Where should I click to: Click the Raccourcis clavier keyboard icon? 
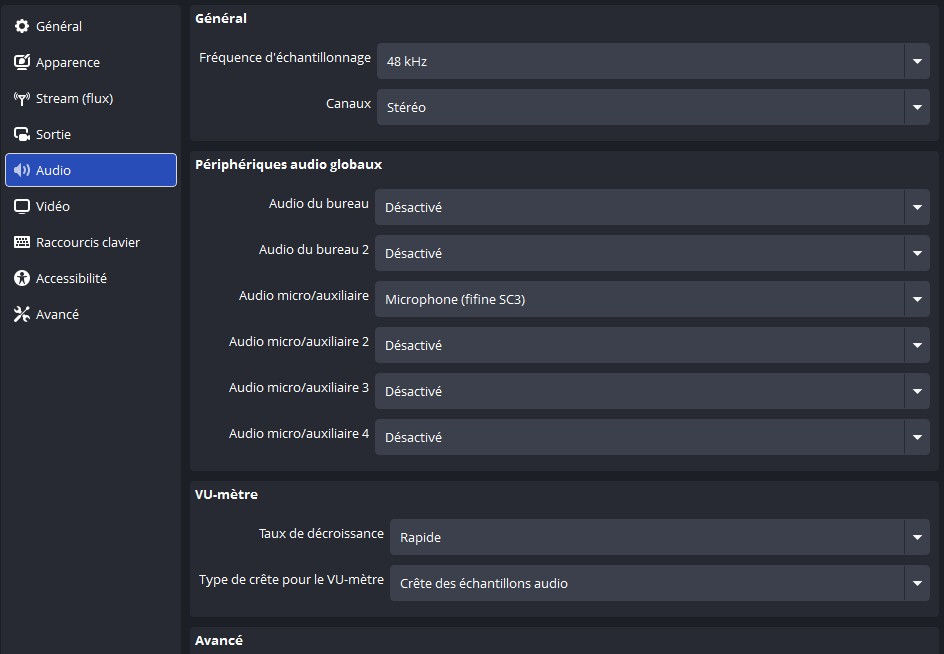click(22, 242)
